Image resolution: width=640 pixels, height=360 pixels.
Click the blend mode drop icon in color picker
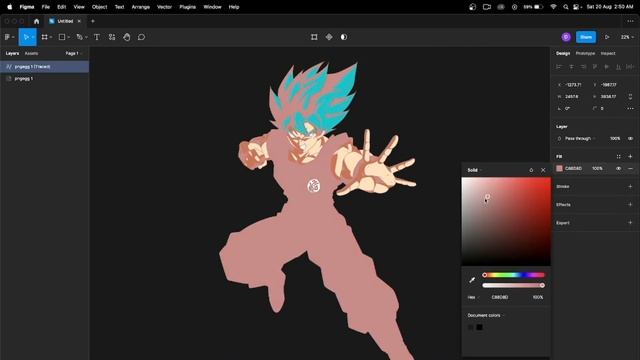click(x=531, y=170)
